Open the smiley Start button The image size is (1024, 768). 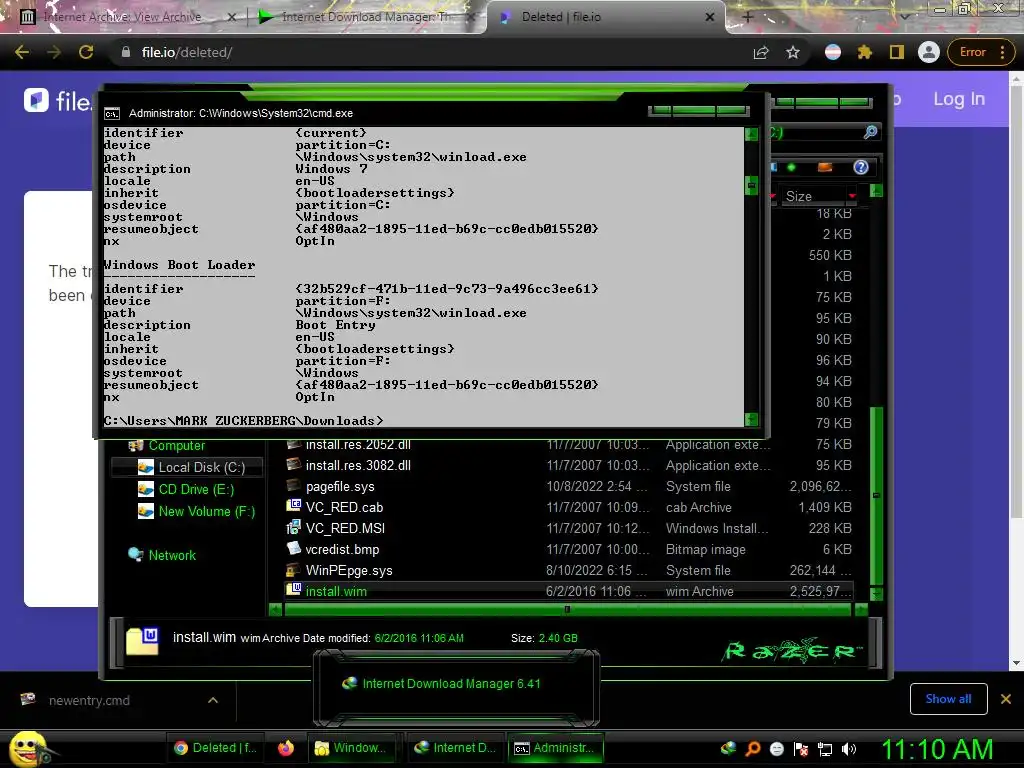[x=27, y=749]
